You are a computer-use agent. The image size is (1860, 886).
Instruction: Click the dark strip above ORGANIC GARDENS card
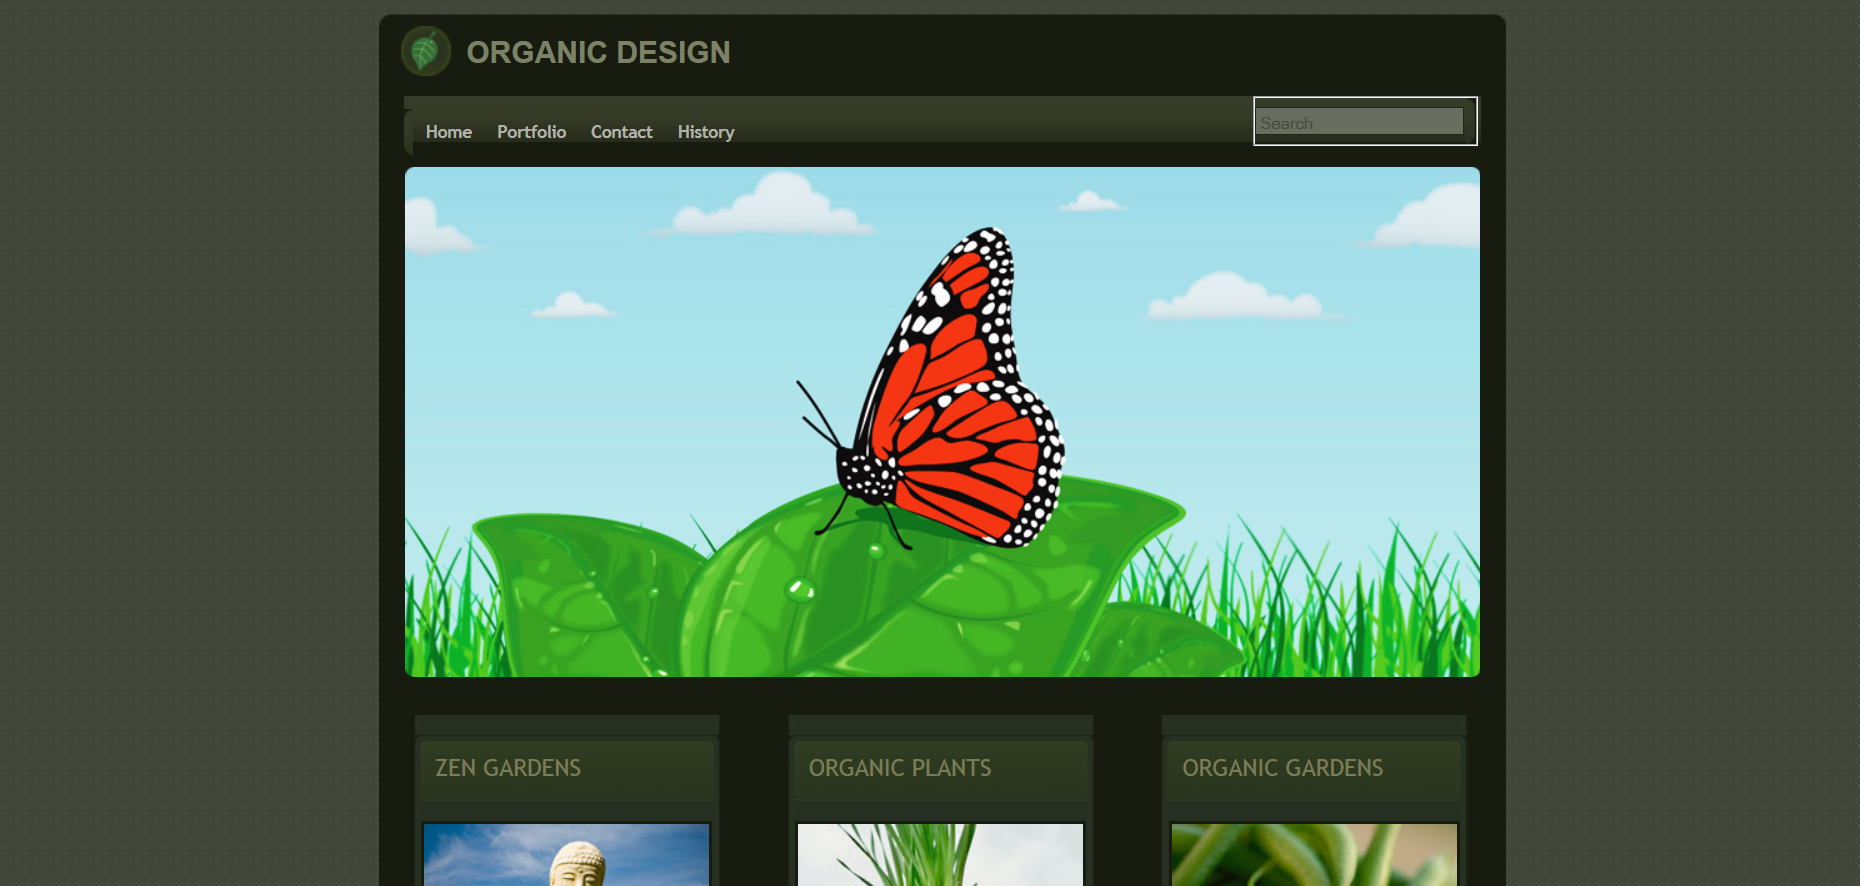pyautogui.click(x=1314, y=725)
